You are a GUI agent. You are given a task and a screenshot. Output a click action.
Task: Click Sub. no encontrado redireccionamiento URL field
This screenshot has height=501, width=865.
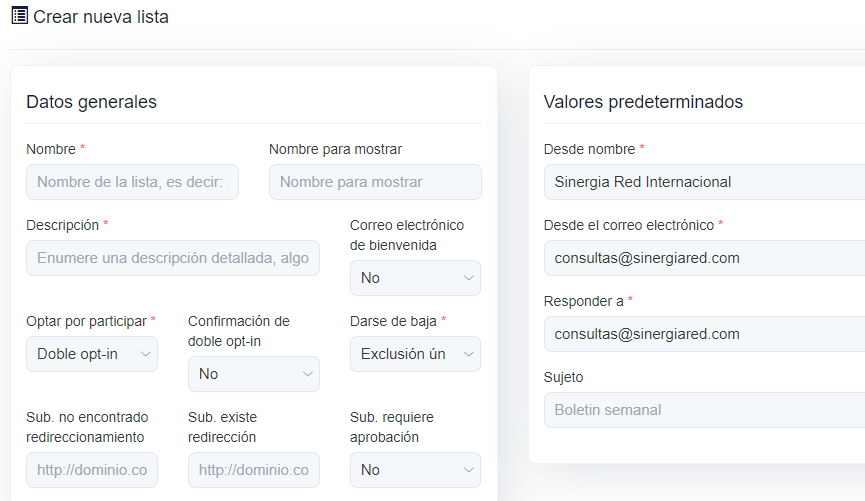click(92, 470)
